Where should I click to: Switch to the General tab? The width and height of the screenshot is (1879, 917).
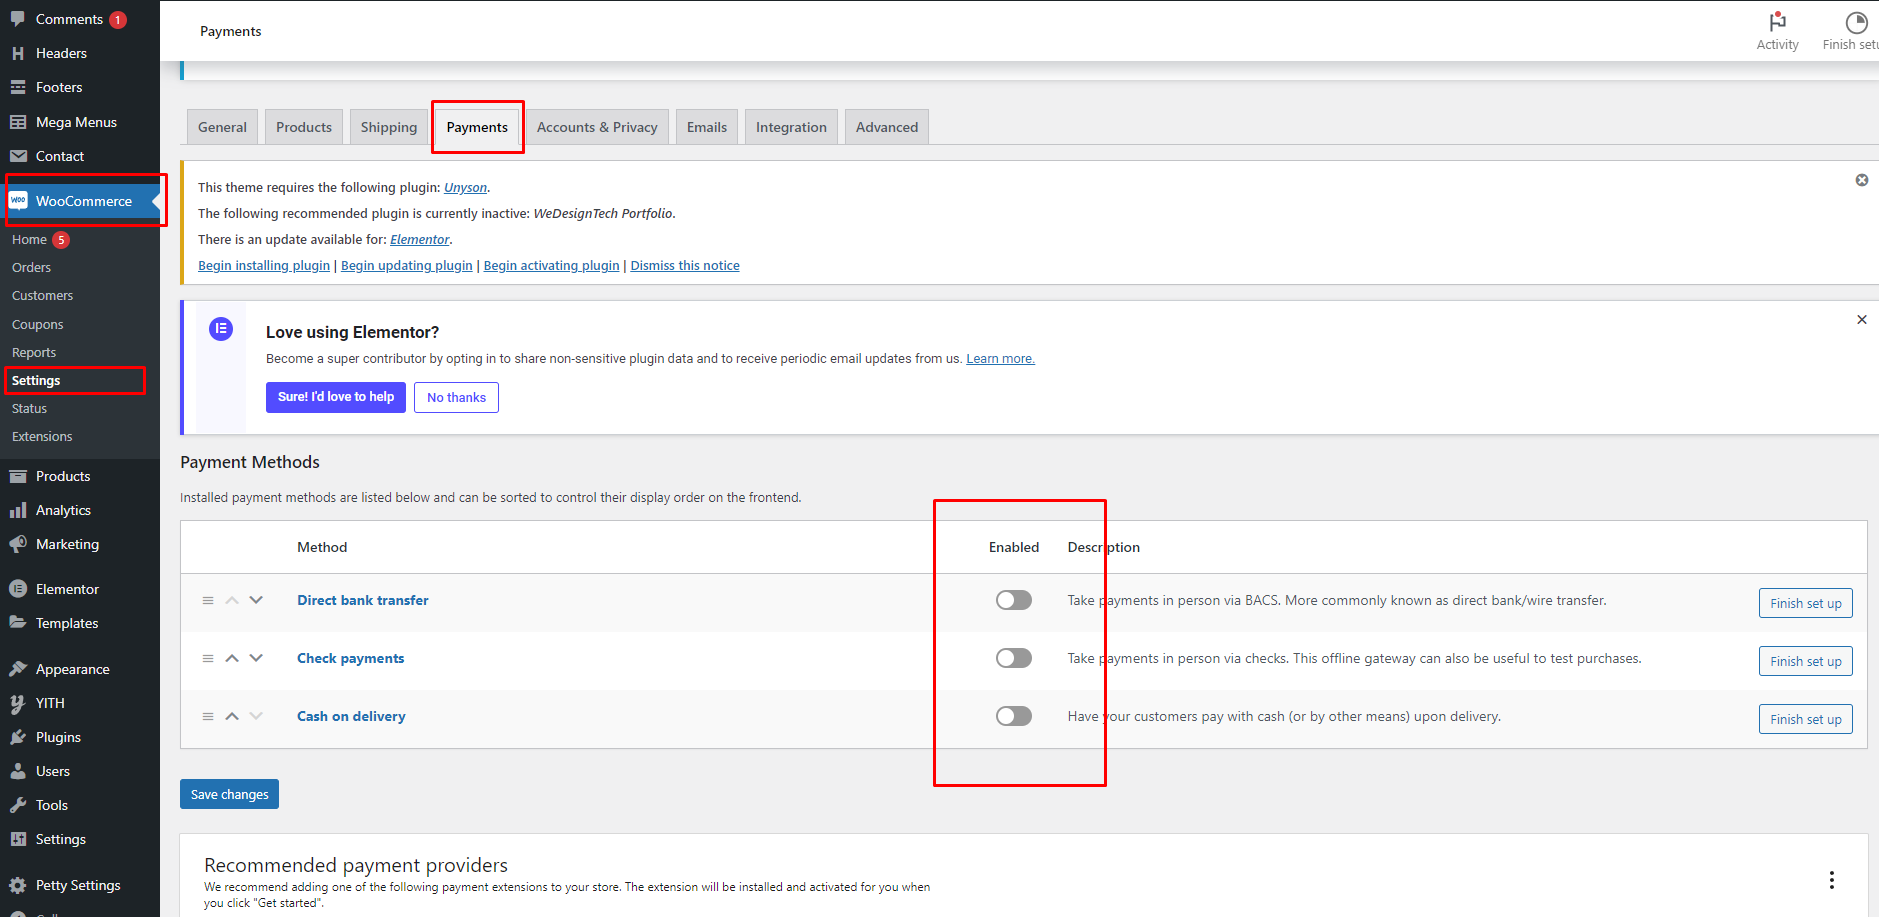(x=222, y=127)
